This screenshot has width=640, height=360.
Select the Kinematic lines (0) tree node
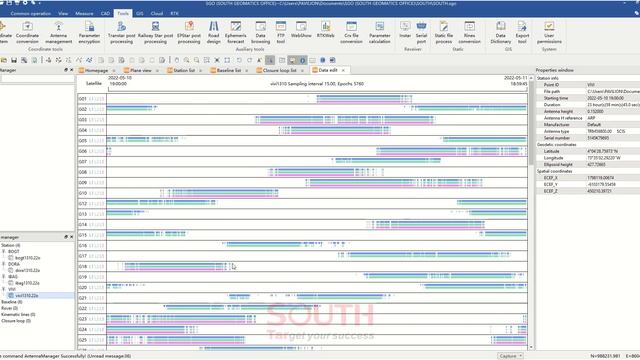click(x=18, y=314)
